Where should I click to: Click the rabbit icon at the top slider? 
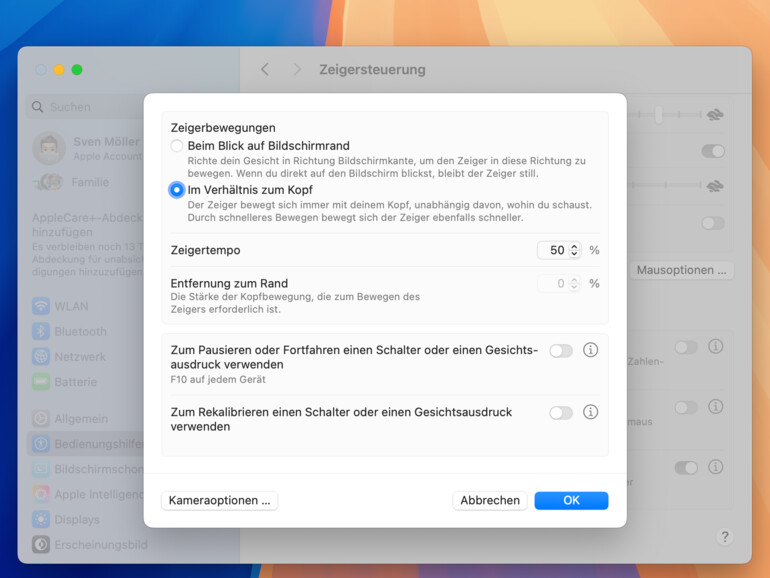click(x=715, y=115)
